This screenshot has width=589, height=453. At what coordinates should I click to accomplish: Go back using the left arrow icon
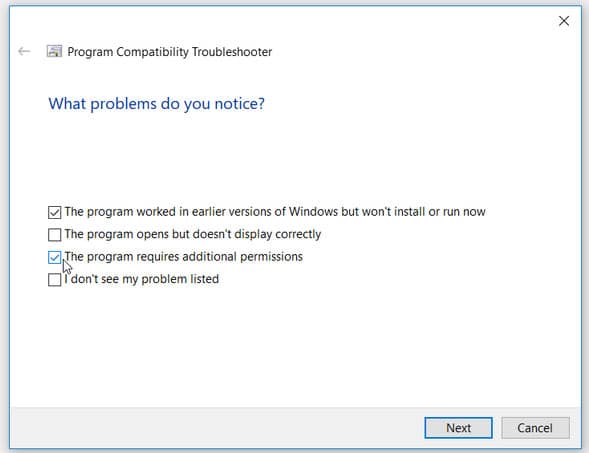[24, 51]
